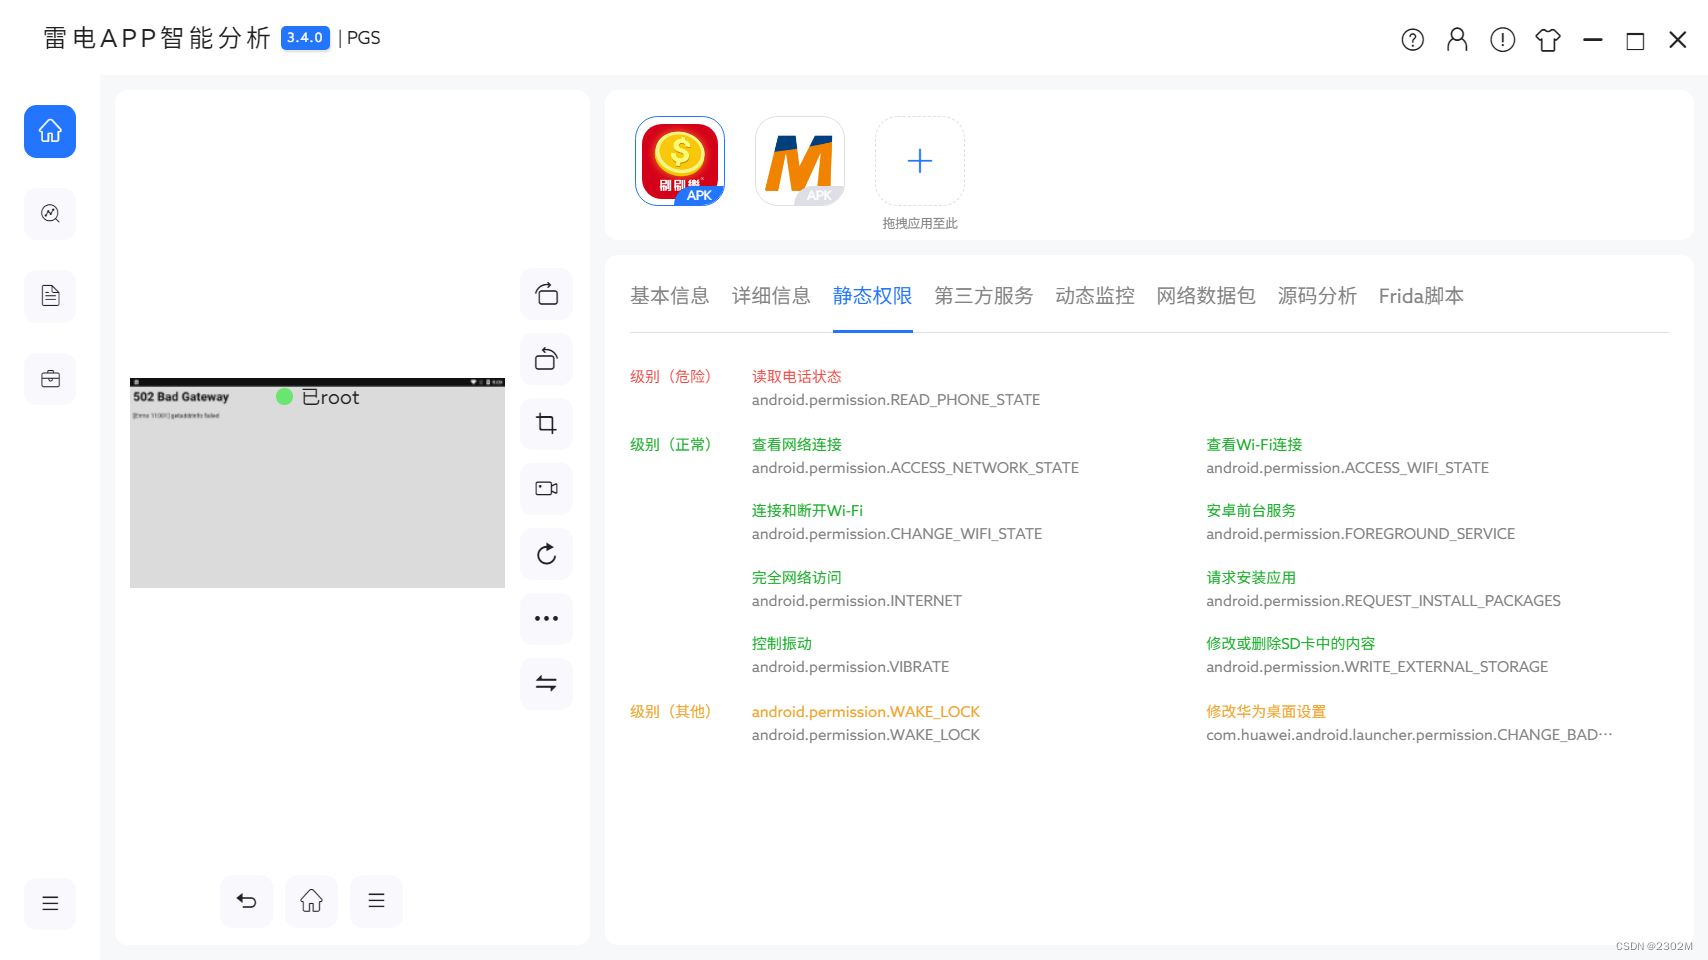The height and width of the screenshot is (960, 1708).
Task: Switch to 基本信息 tab
Action: pos(670,296)
